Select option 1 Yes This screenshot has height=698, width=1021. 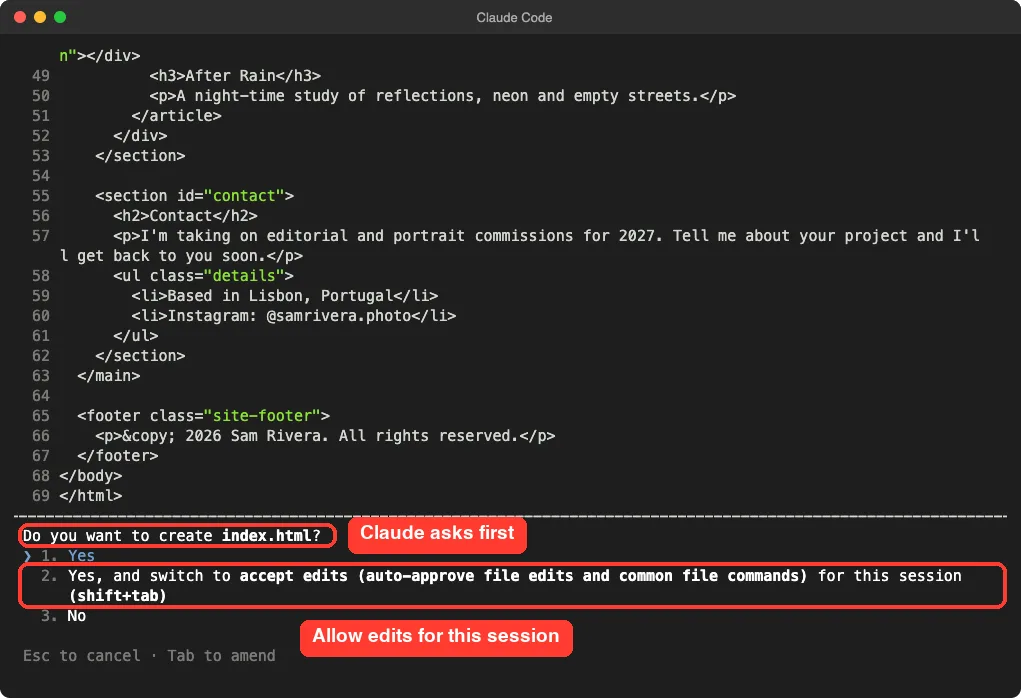coord(68,555)
